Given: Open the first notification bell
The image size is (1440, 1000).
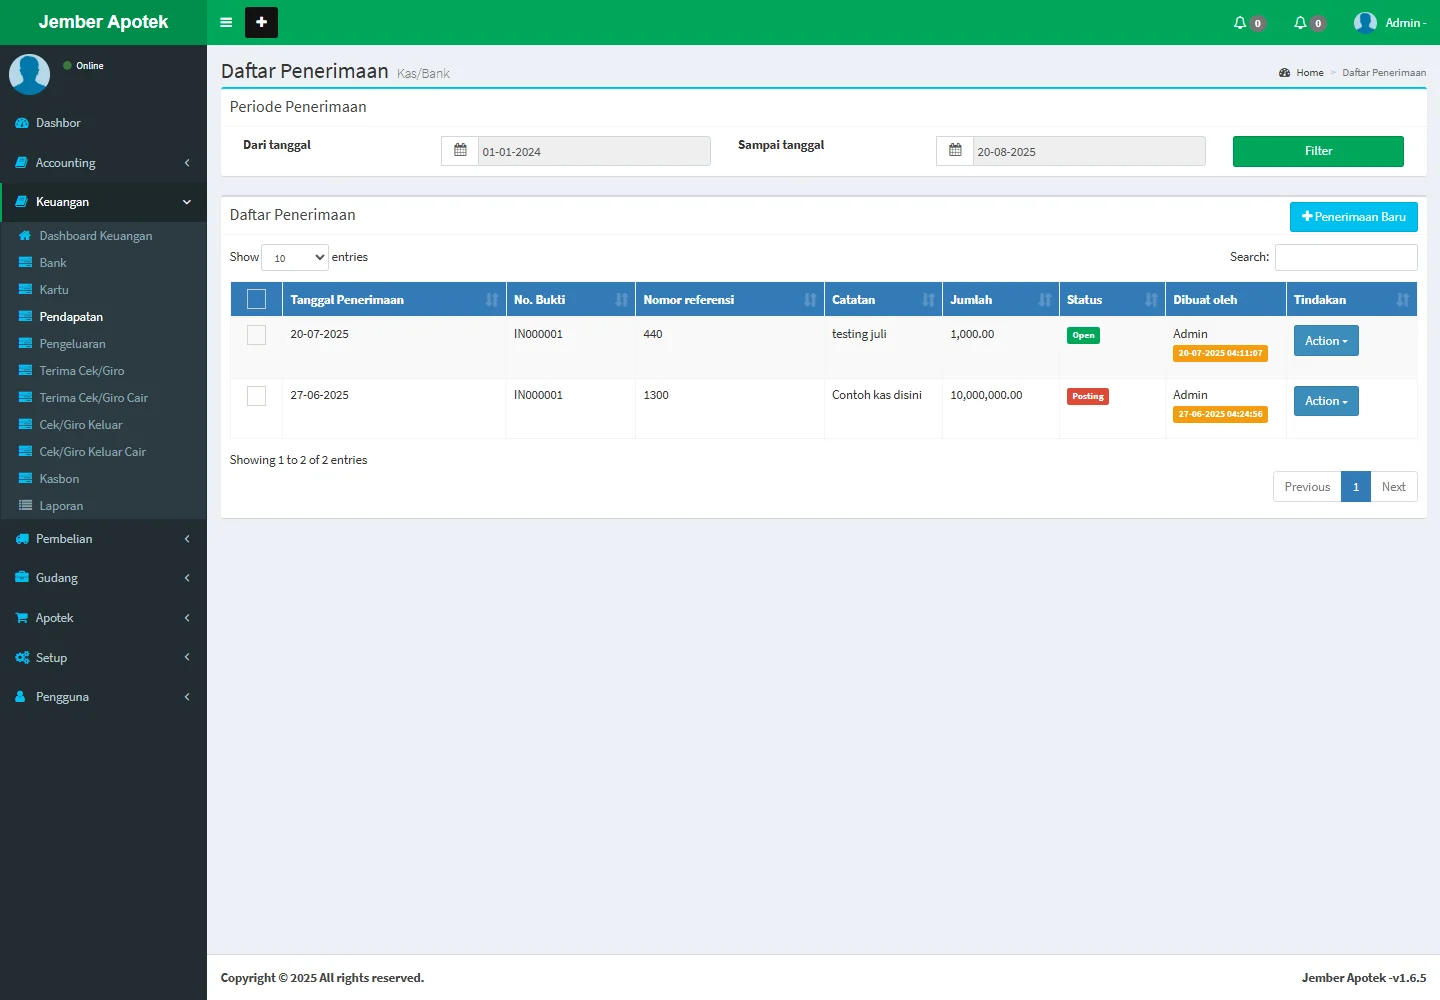Looking at the screenshot, I should pyautogui.click(x=1241, y=22).
